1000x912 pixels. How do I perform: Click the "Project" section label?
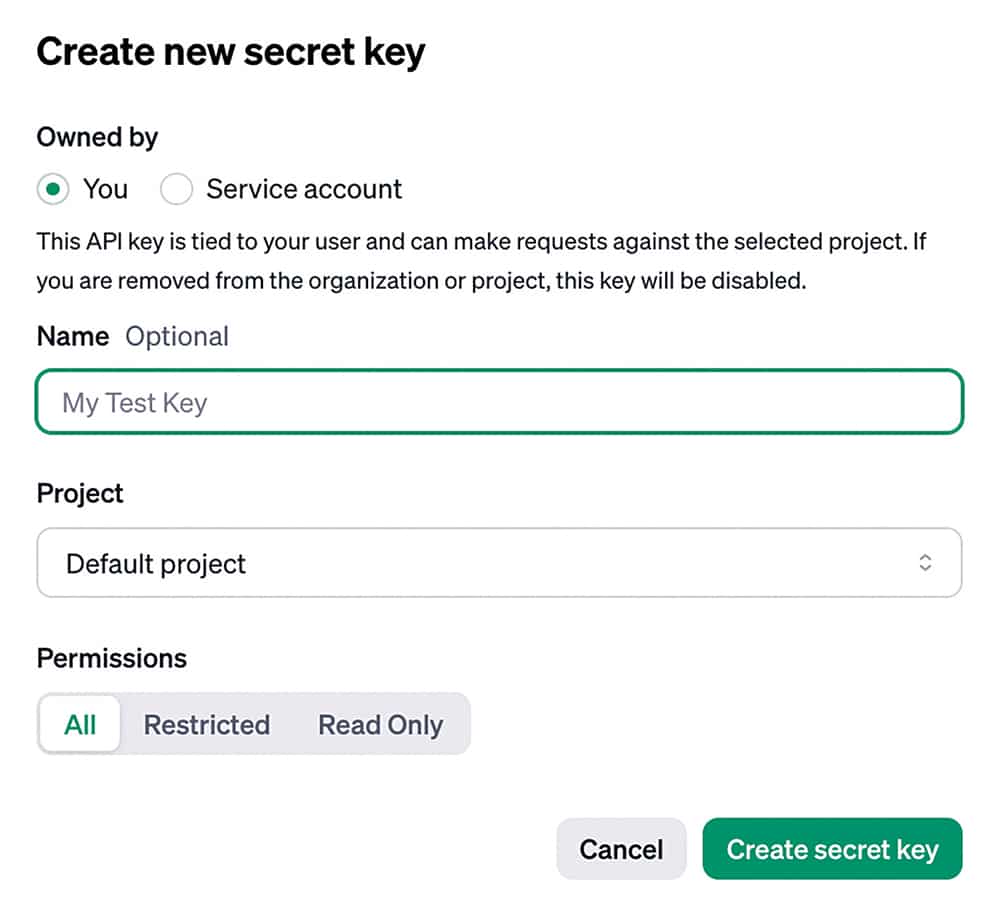[80, 493]
